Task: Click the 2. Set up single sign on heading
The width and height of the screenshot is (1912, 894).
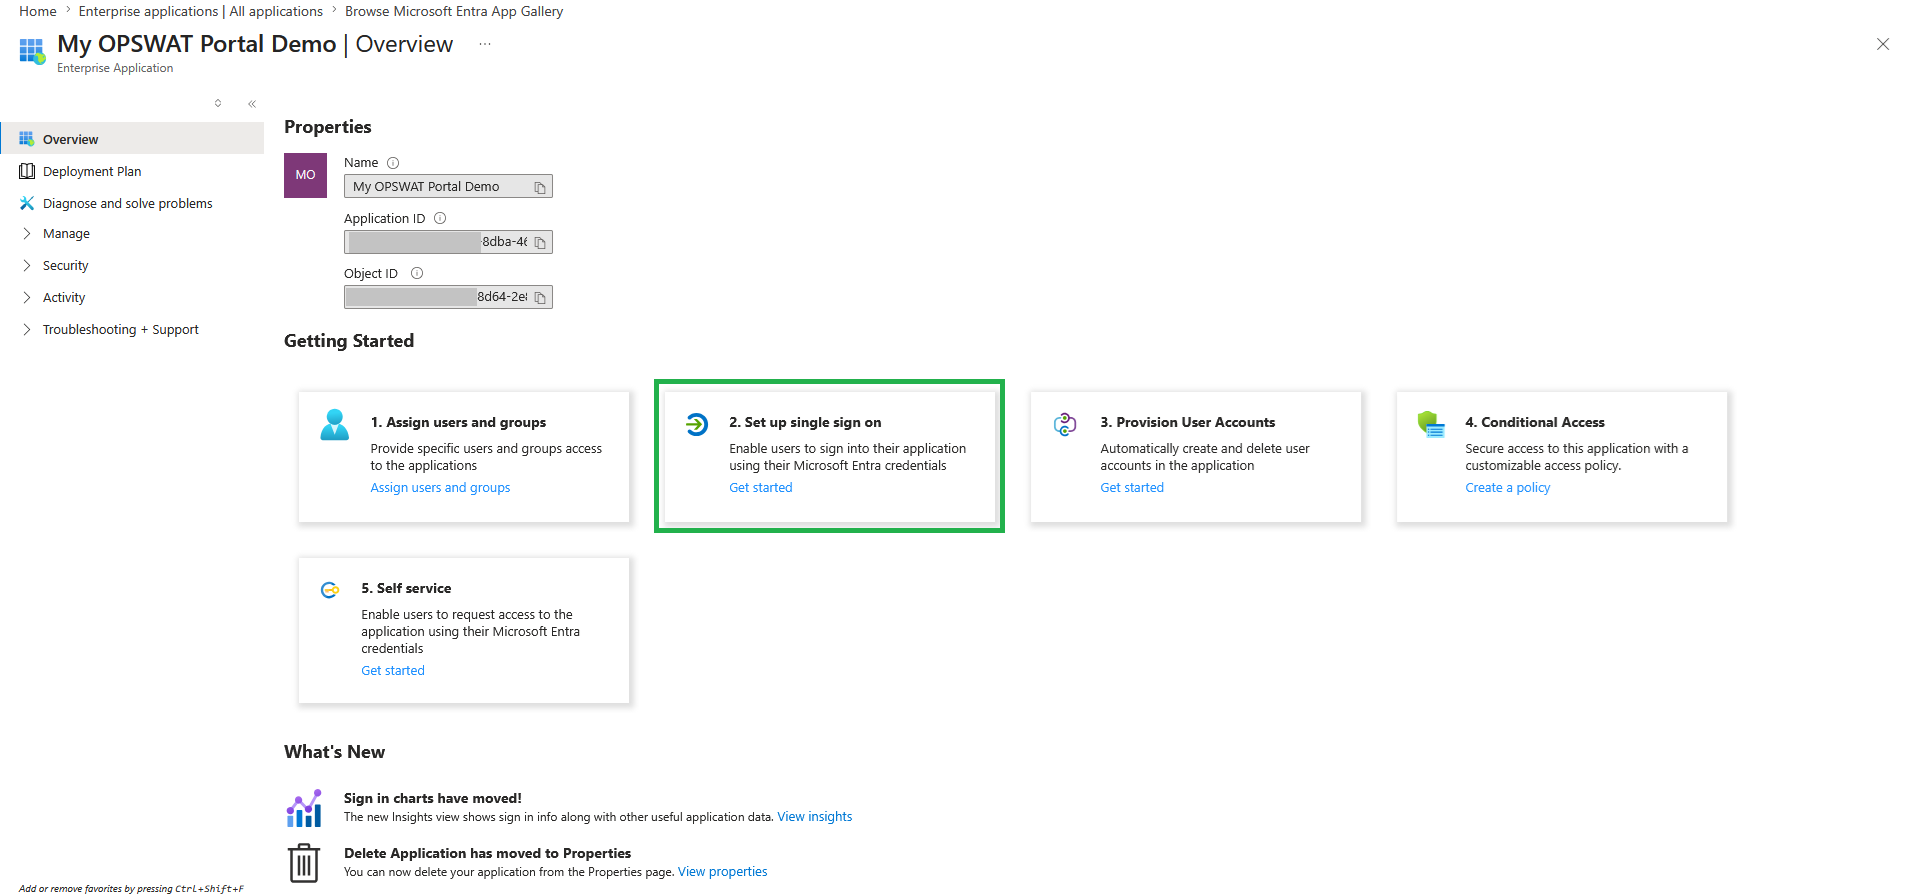Action: pos(805,422)
